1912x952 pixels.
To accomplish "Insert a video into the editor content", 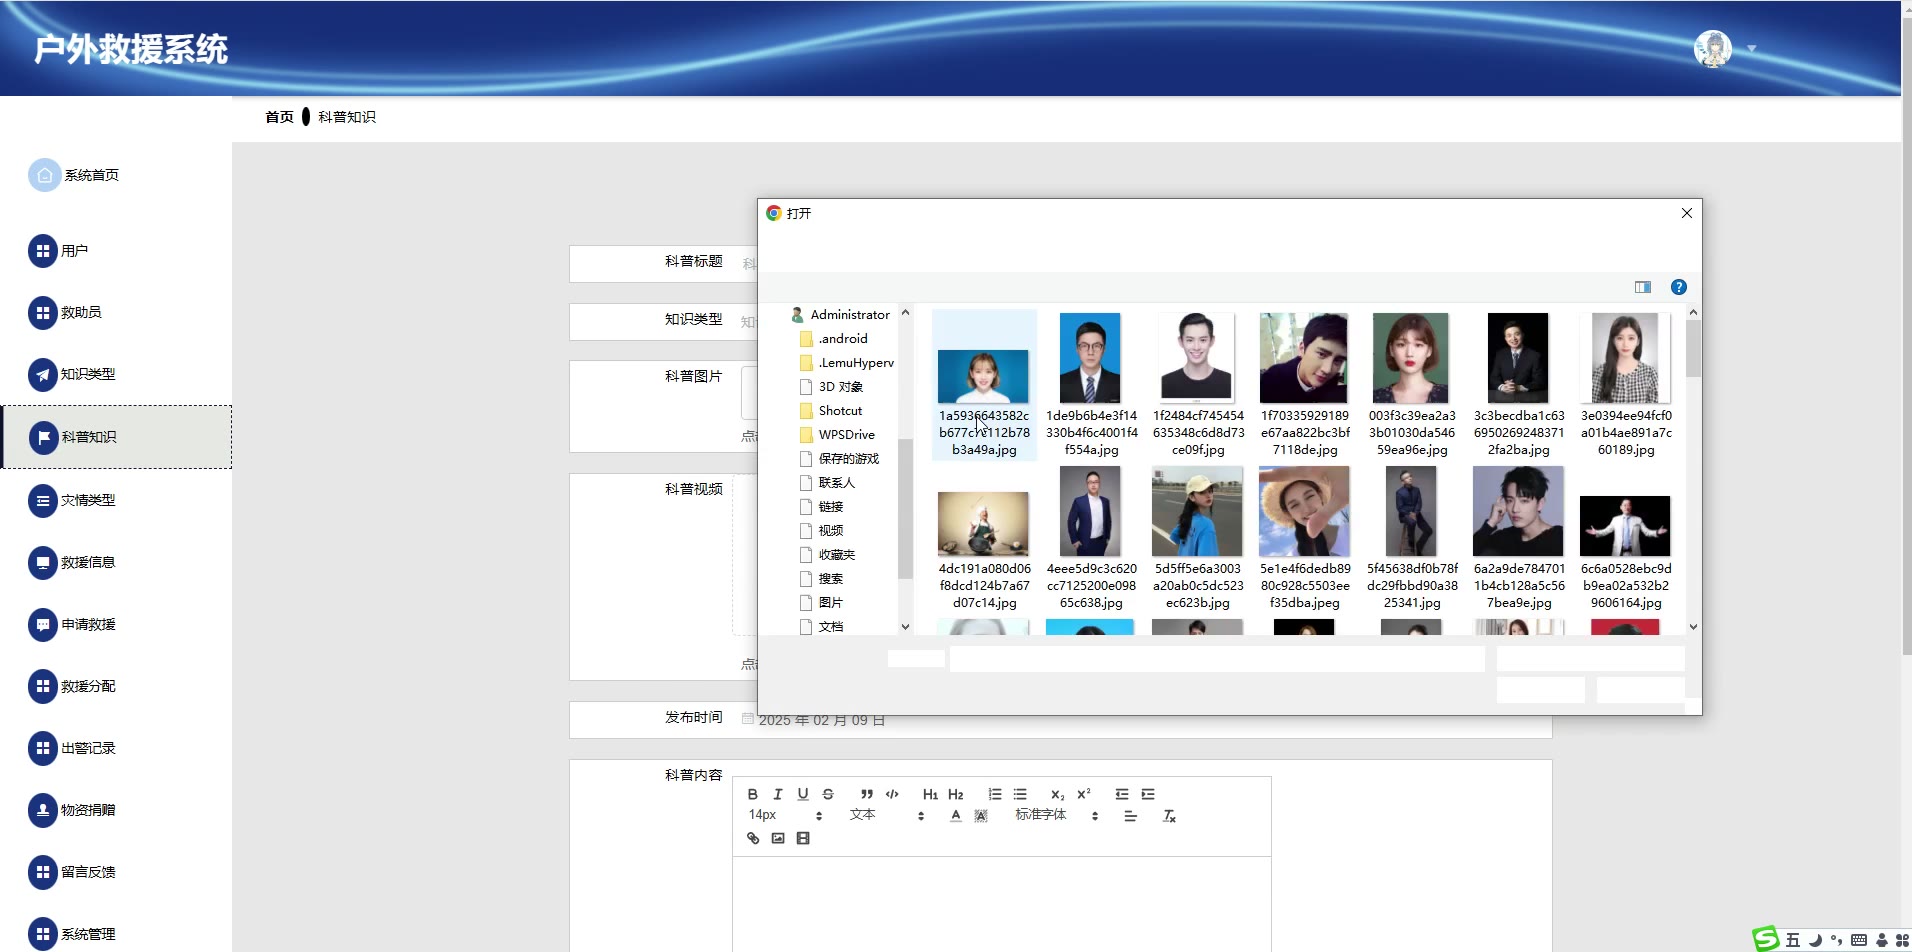I will coord(803,838).
